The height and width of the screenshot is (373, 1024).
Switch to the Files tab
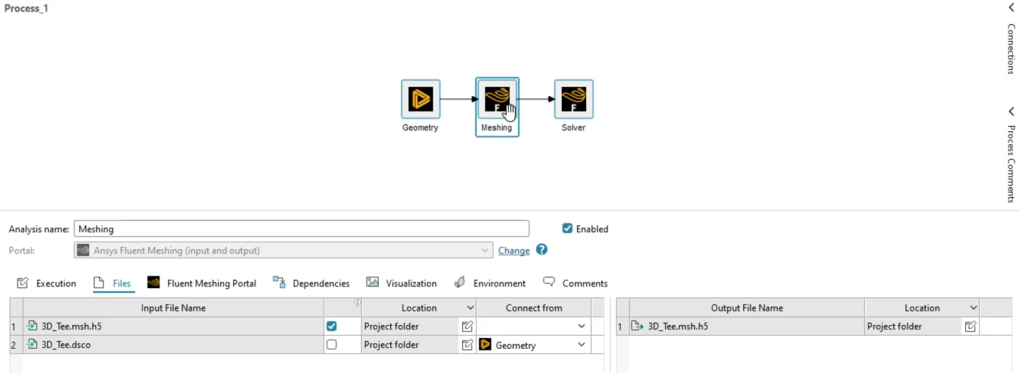coord(112,283)
